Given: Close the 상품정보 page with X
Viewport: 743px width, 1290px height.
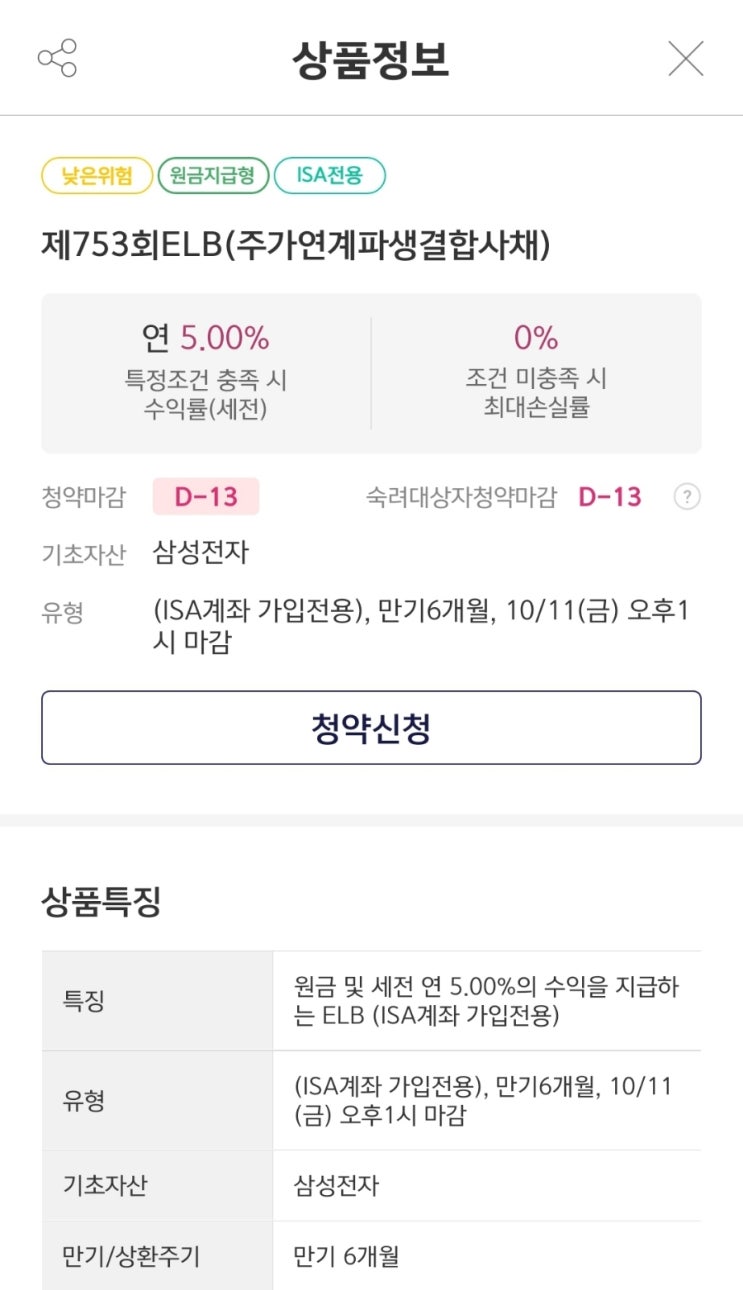Looking at the screenshot, I should click(686, 58).
